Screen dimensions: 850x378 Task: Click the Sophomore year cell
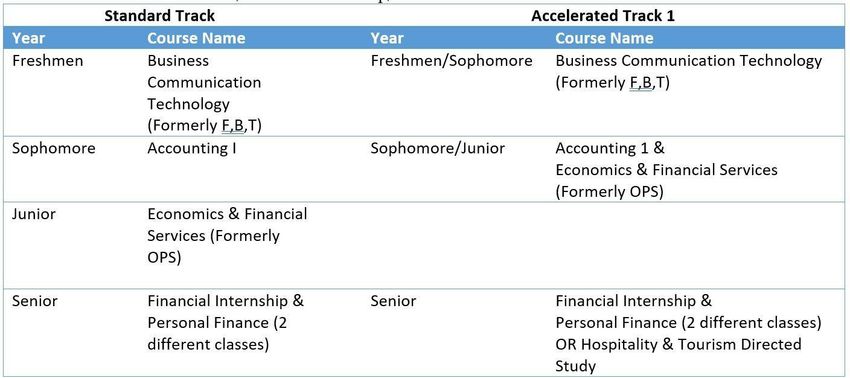click(54, 148)
